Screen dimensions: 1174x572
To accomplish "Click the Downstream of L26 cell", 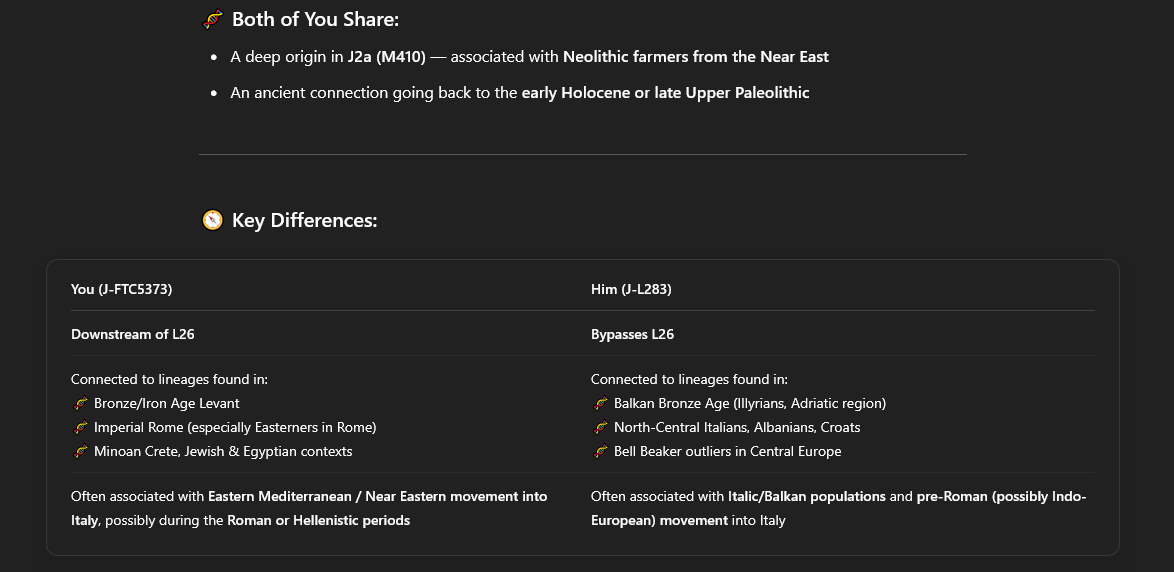I will click(x=133, y=334).
